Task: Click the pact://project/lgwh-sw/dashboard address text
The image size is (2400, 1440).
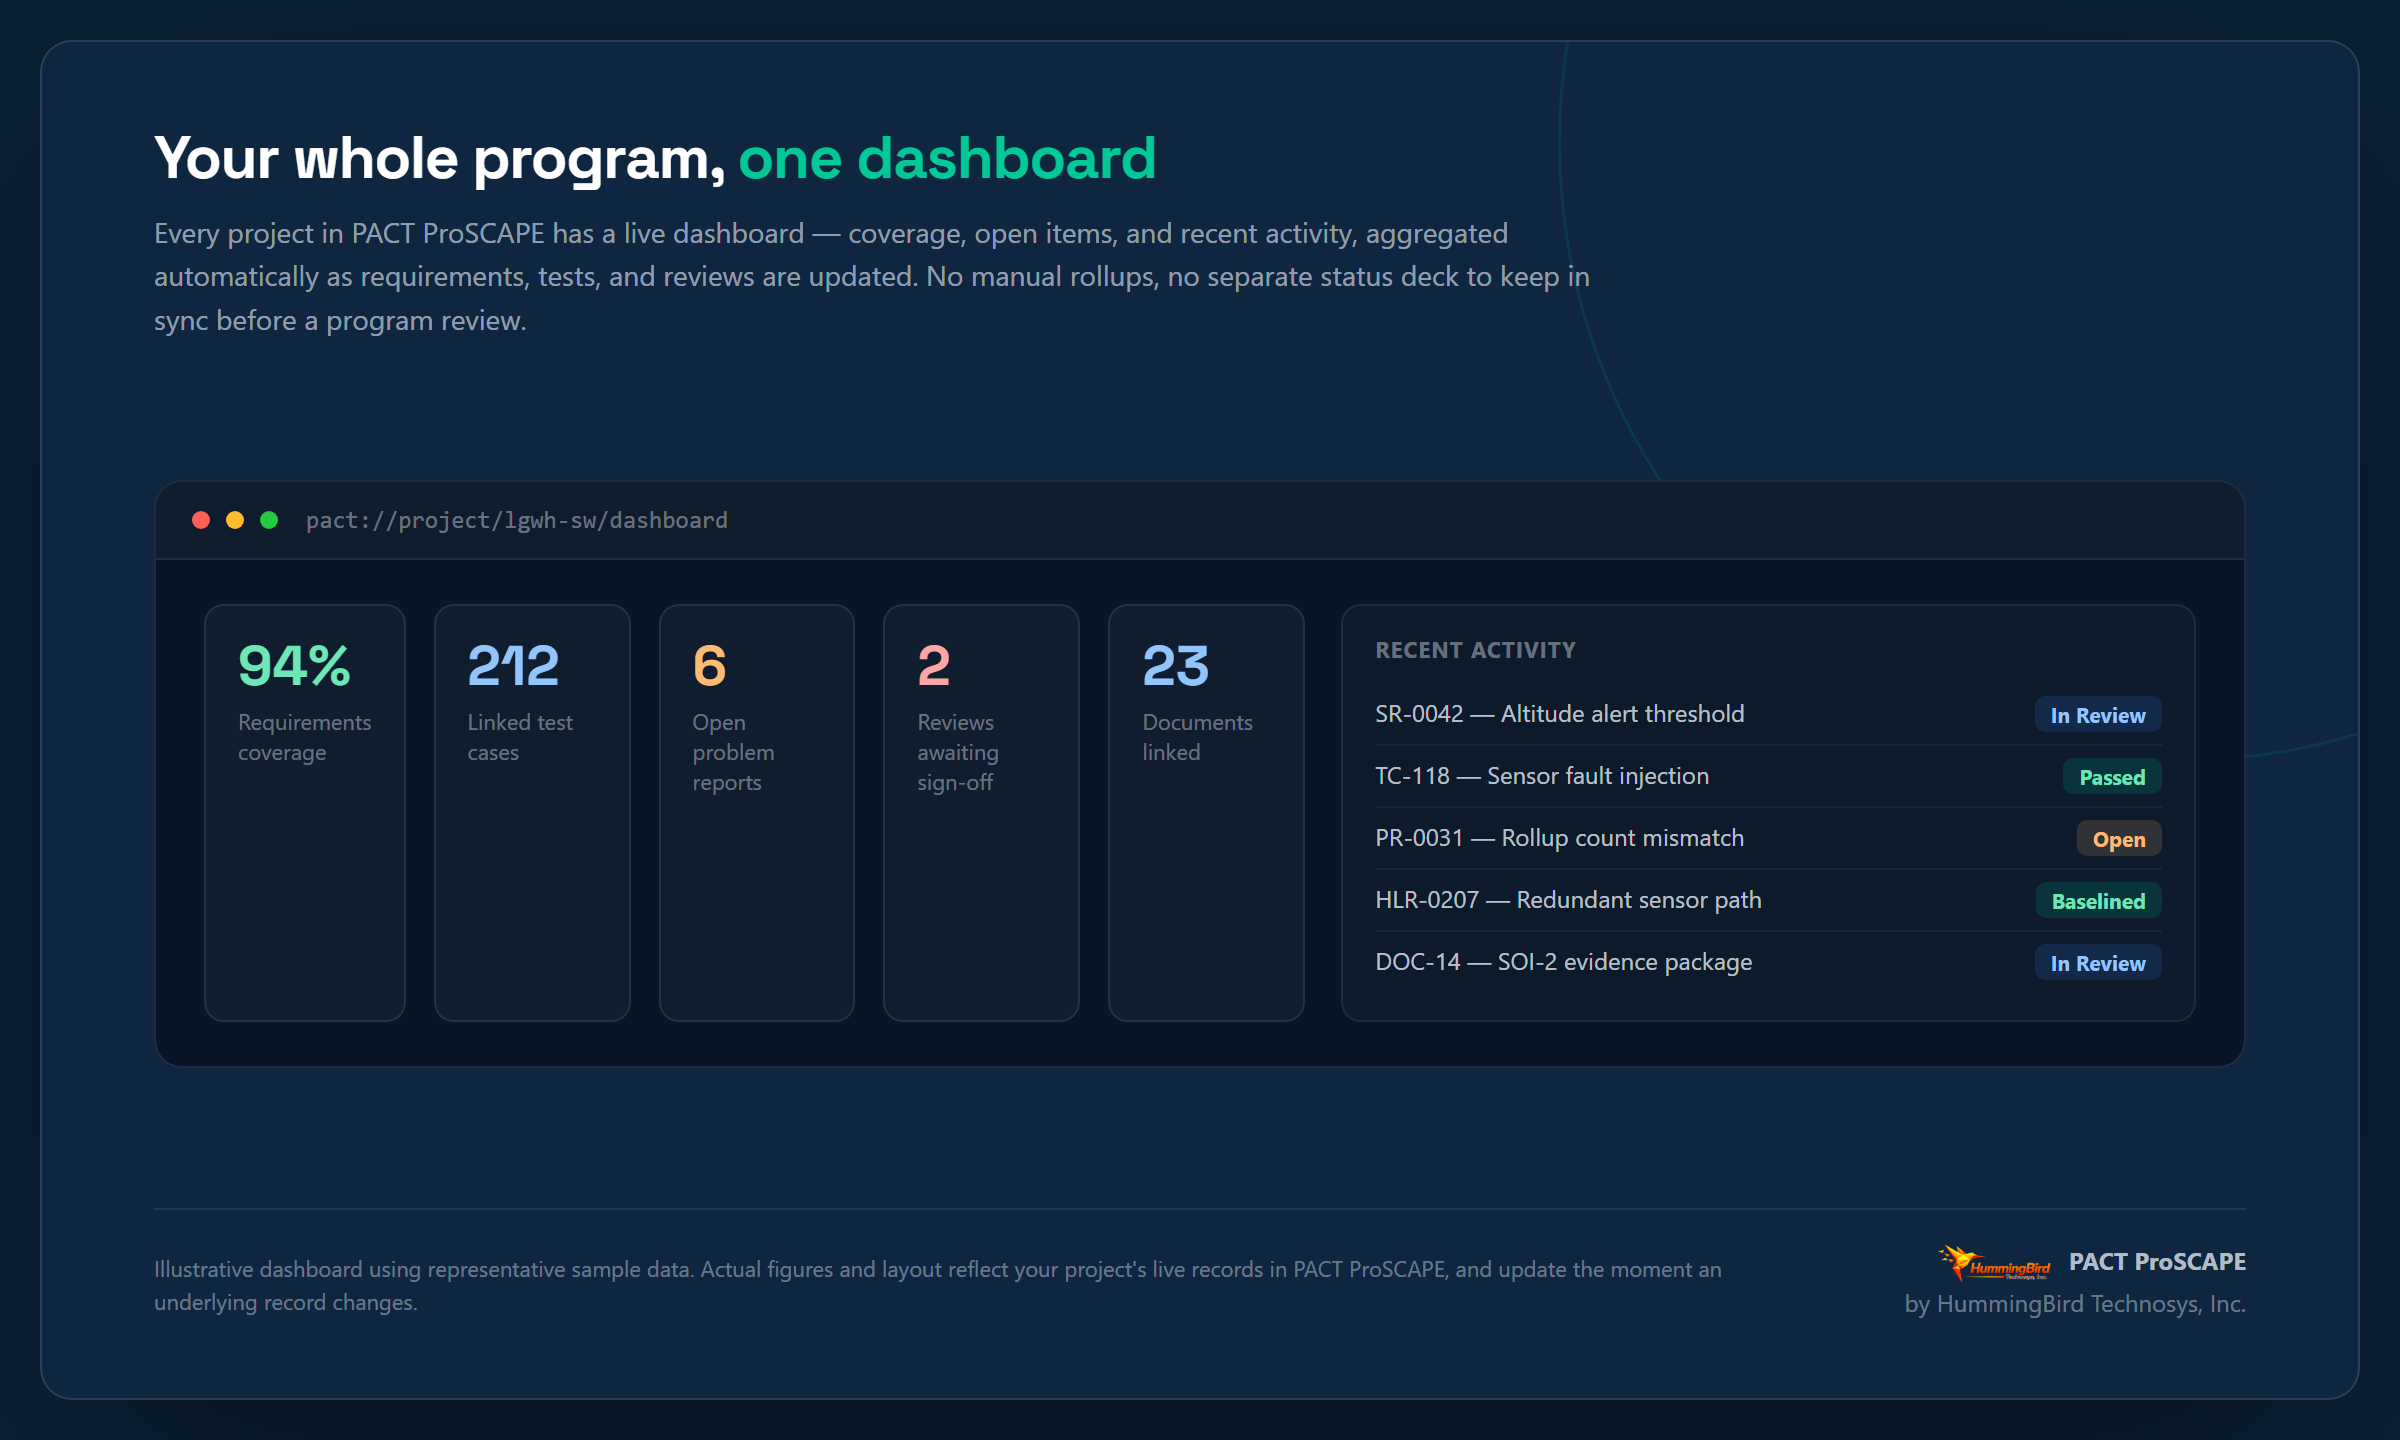Action: click(517, 520)
